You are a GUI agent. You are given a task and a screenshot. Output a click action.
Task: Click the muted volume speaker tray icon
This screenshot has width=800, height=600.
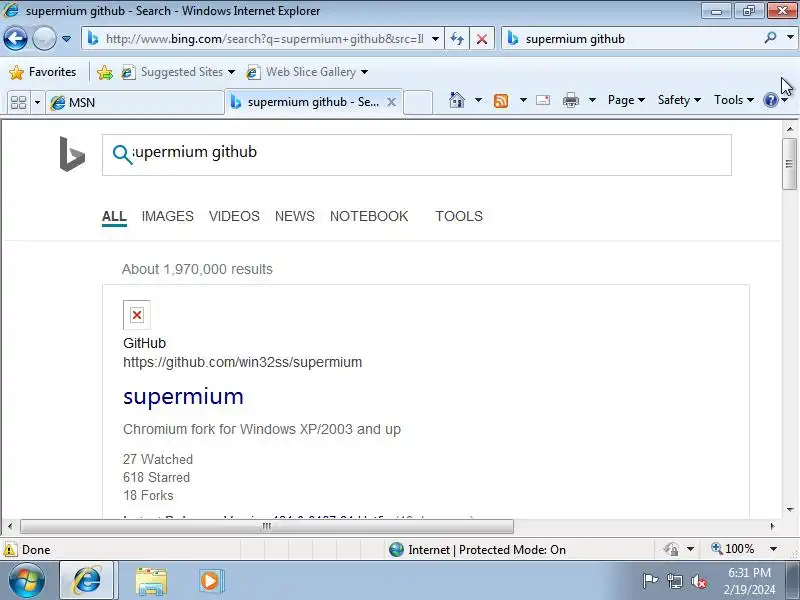[x=698, y=581]
